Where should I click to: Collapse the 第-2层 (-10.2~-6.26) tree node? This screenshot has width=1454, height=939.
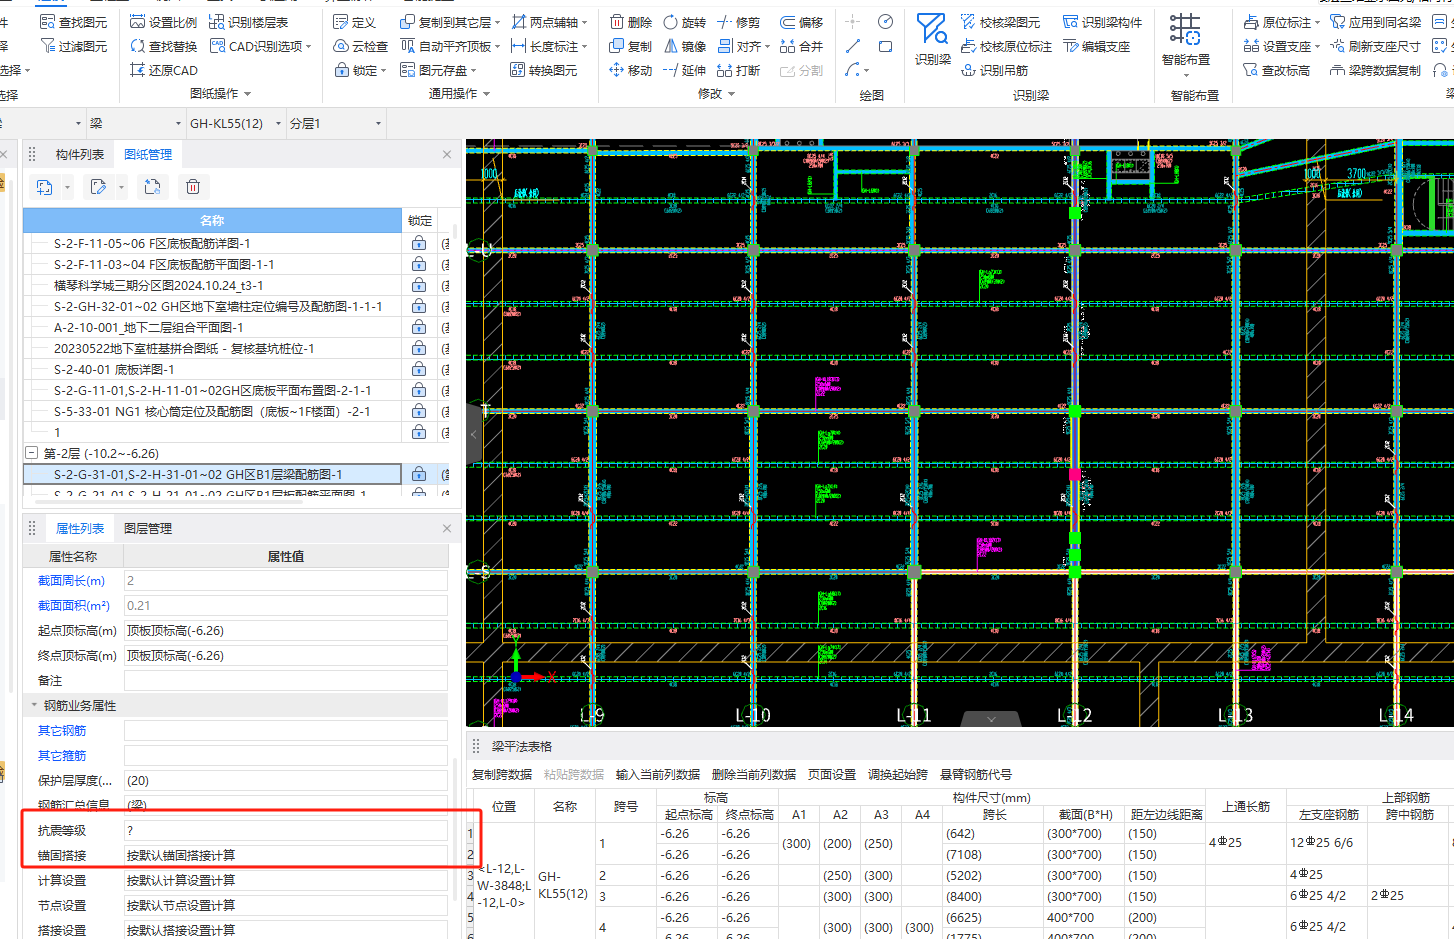(x=31, y=453)
